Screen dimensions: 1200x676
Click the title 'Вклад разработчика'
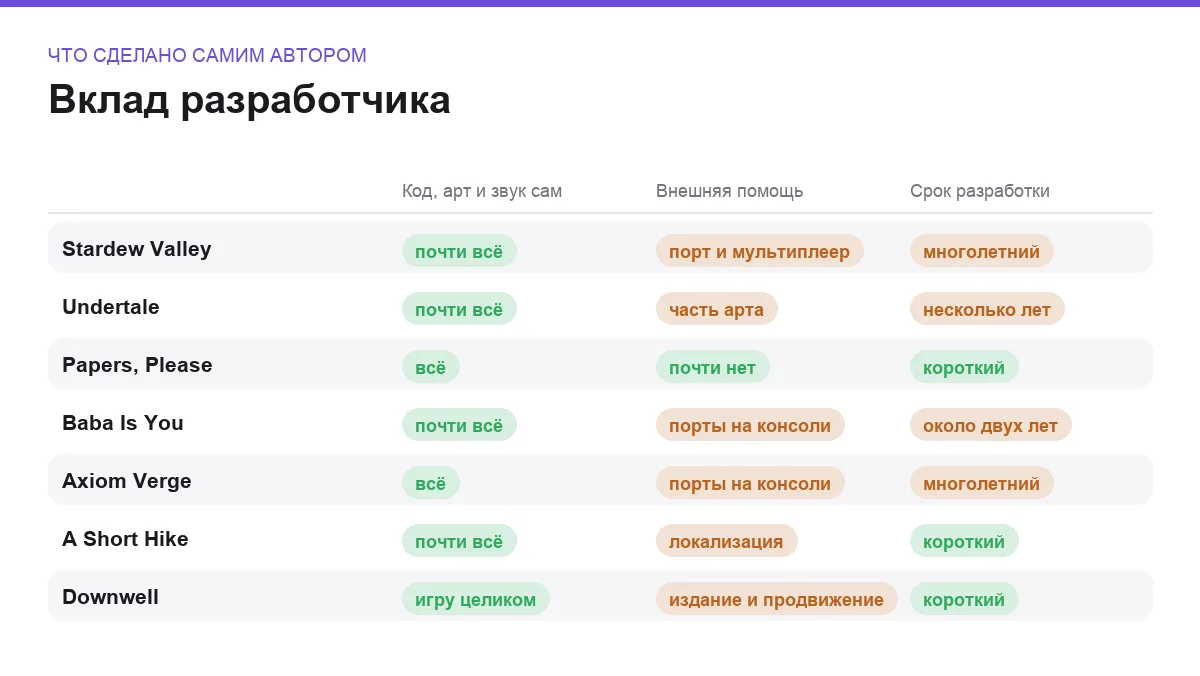click(249, 100)
